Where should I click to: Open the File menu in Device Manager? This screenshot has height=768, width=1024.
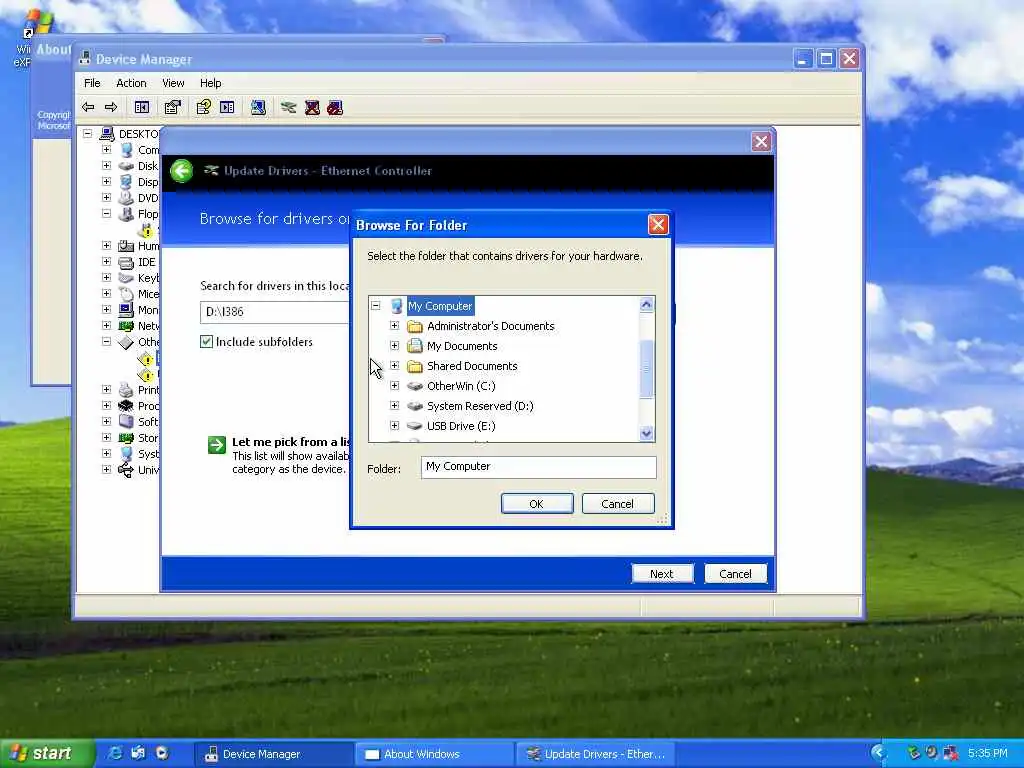click(x=92, y=83)
